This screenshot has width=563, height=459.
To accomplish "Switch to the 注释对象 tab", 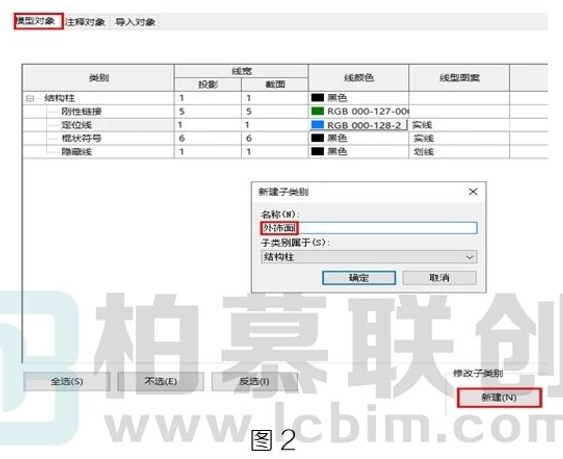I will point(85,22).
